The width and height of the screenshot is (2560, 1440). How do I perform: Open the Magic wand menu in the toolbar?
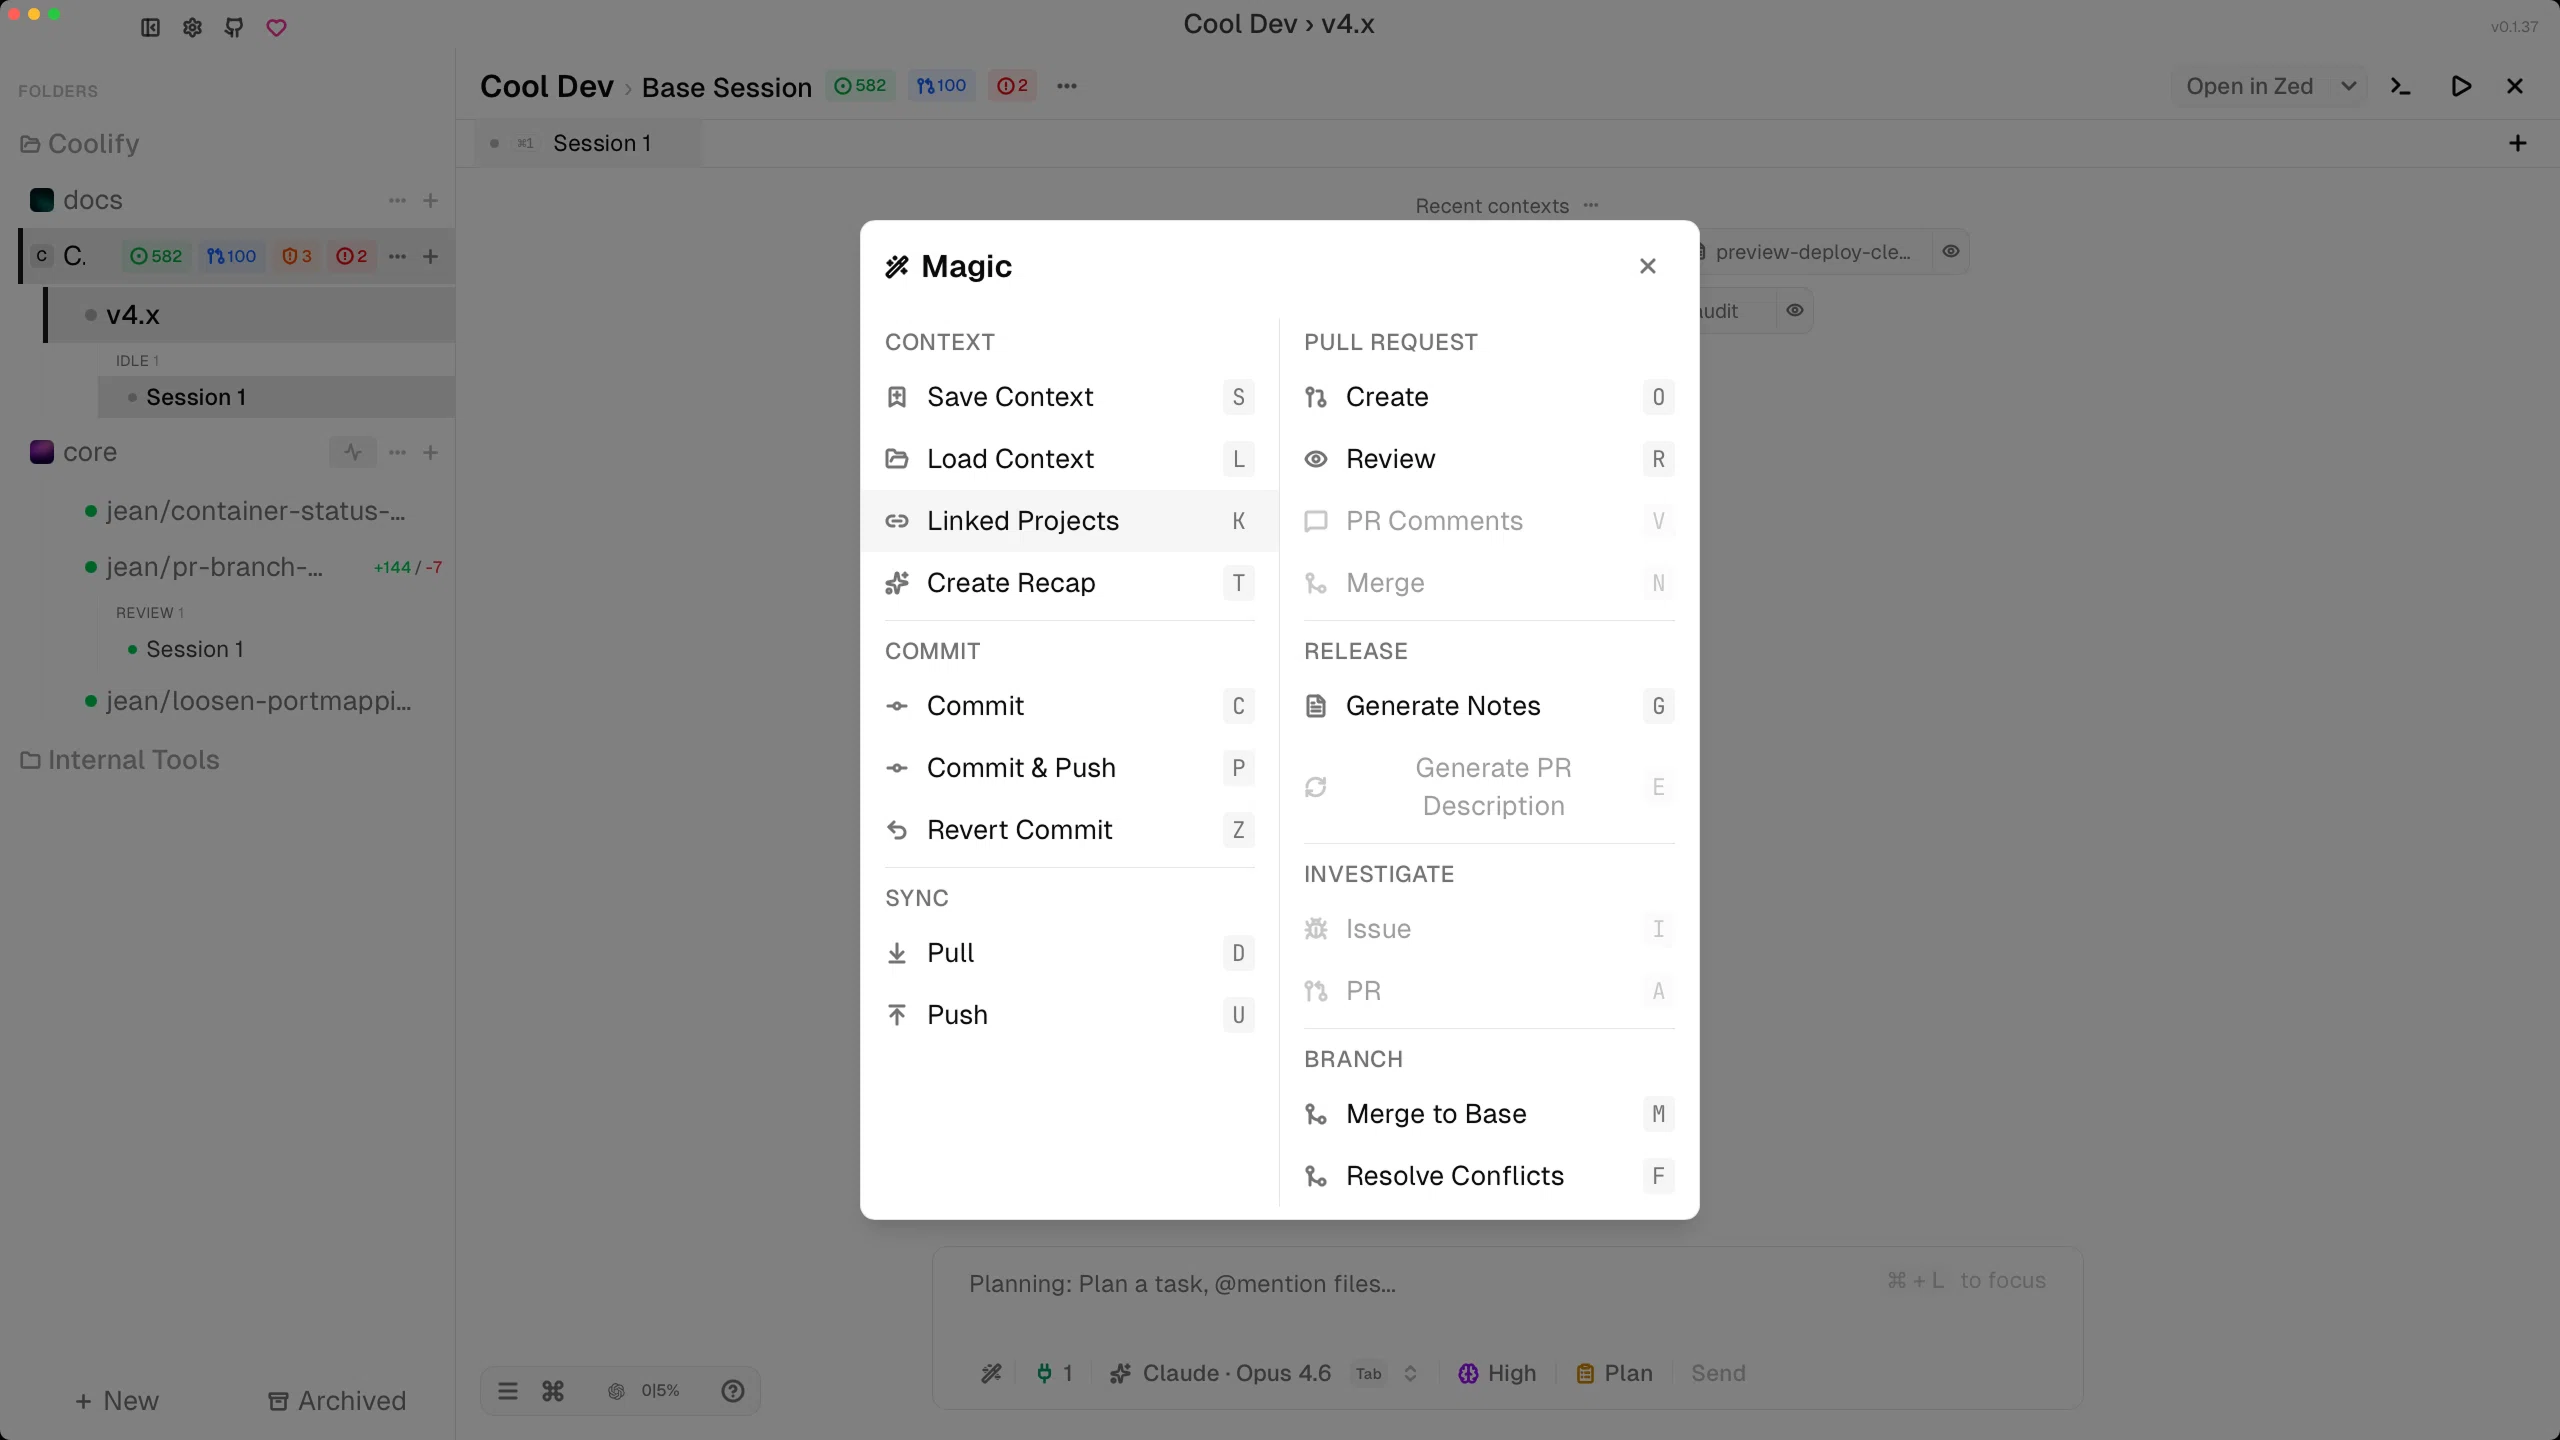(991, 1373)
